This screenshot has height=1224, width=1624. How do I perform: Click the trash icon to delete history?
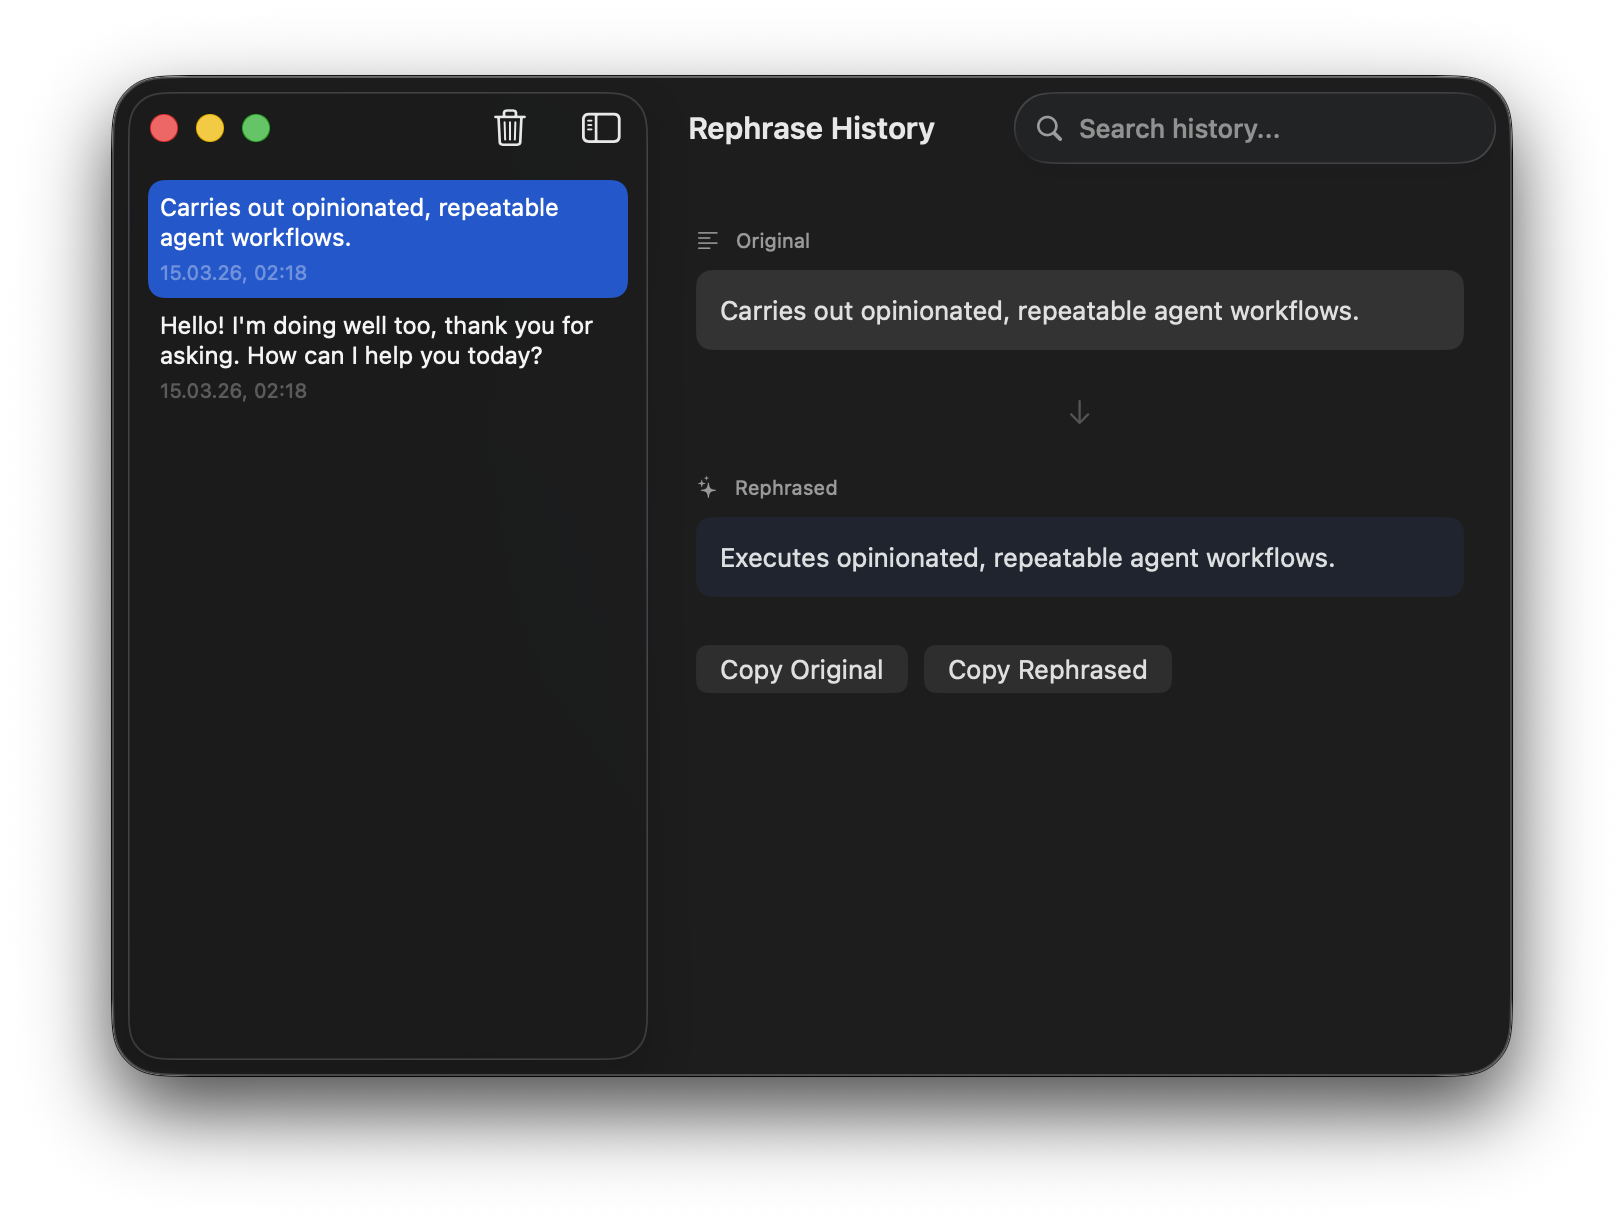click(x=510, y=128)
